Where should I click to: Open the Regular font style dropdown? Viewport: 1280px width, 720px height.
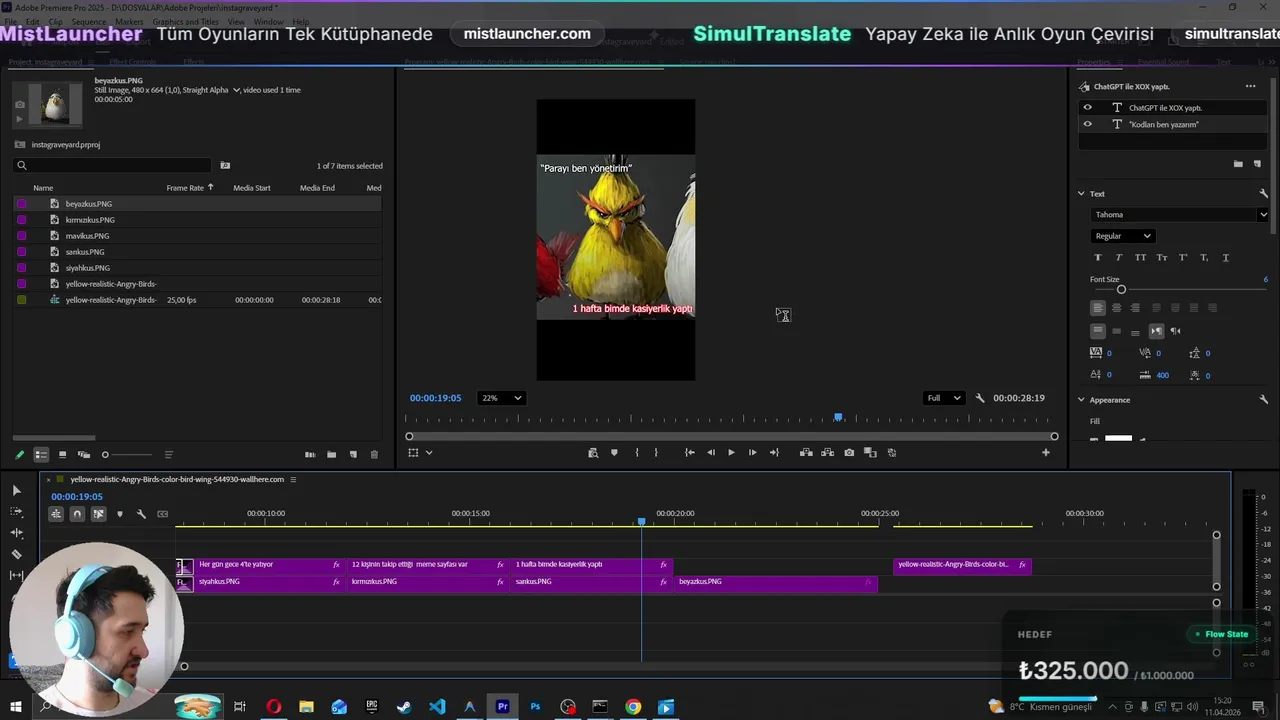tap(1123, 236)
